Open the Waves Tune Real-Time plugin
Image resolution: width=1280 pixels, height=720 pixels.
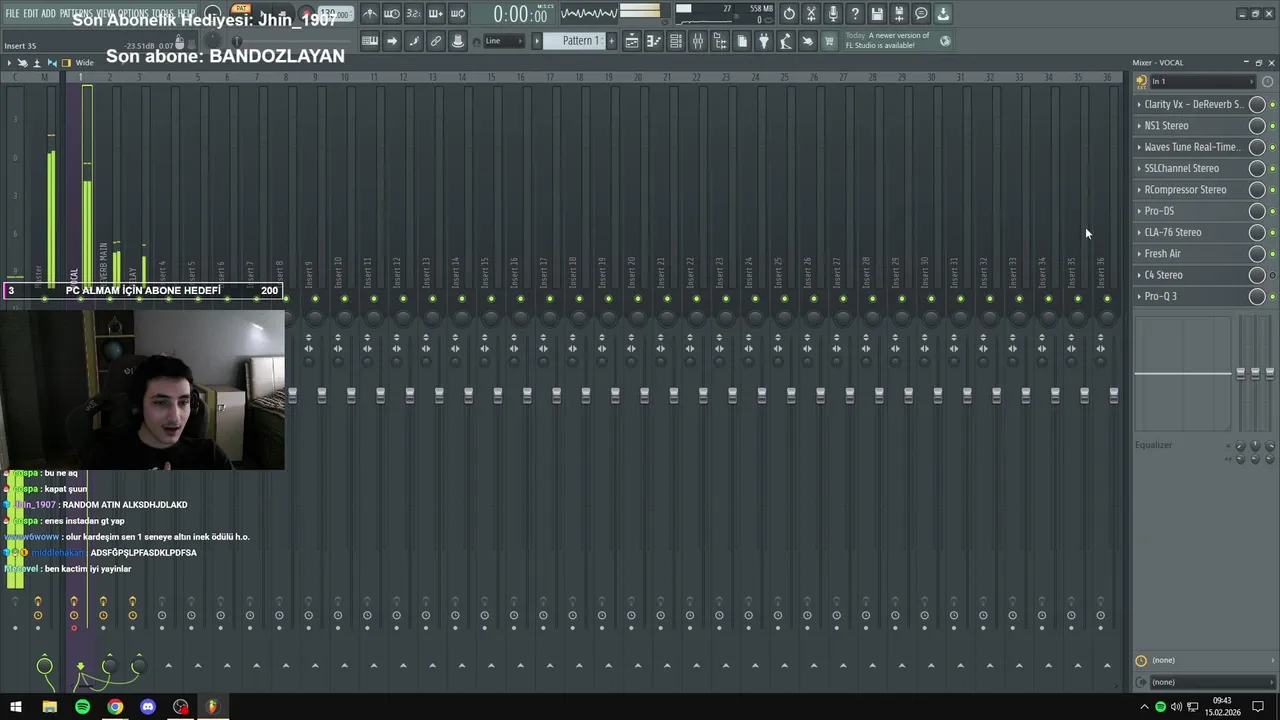point(1193,147)
